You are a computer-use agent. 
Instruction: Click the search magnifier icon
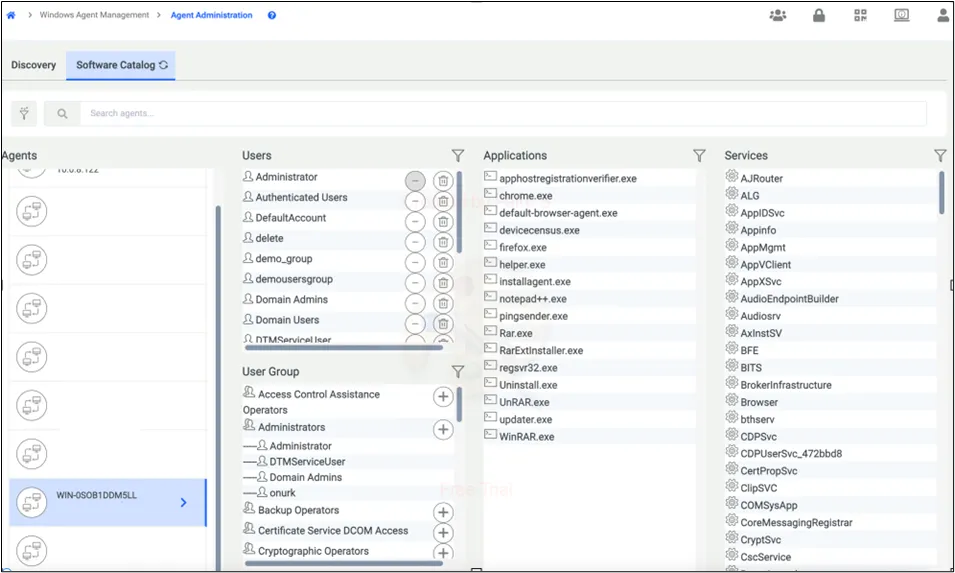62,113
